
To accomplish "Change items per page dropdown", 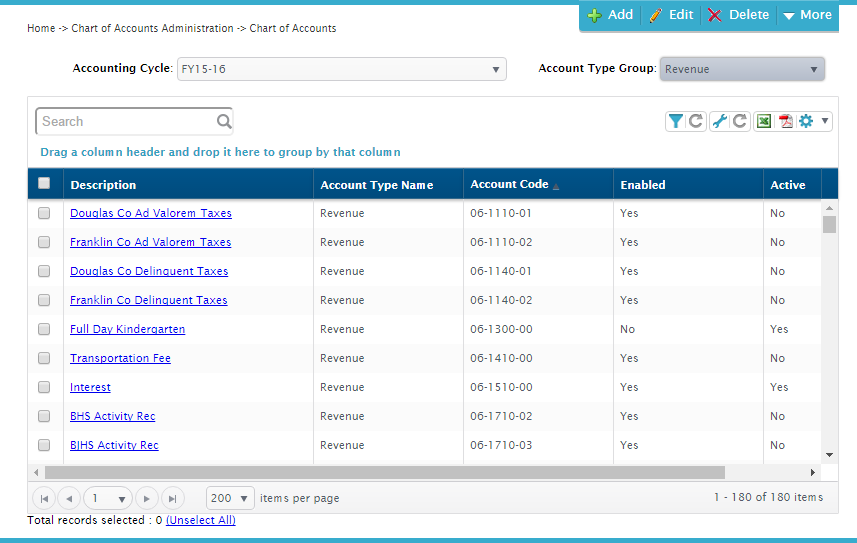I will click(230, 498).
